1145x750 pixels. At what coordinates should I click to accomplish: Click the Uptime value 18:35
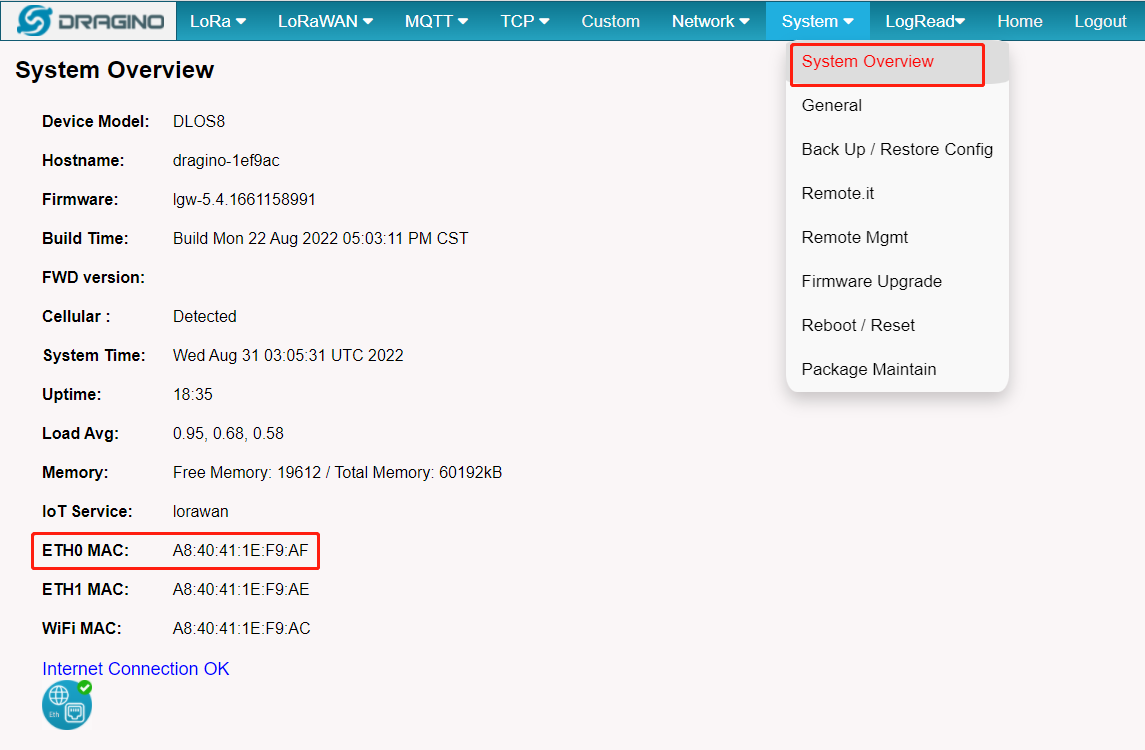coord(193,394)
